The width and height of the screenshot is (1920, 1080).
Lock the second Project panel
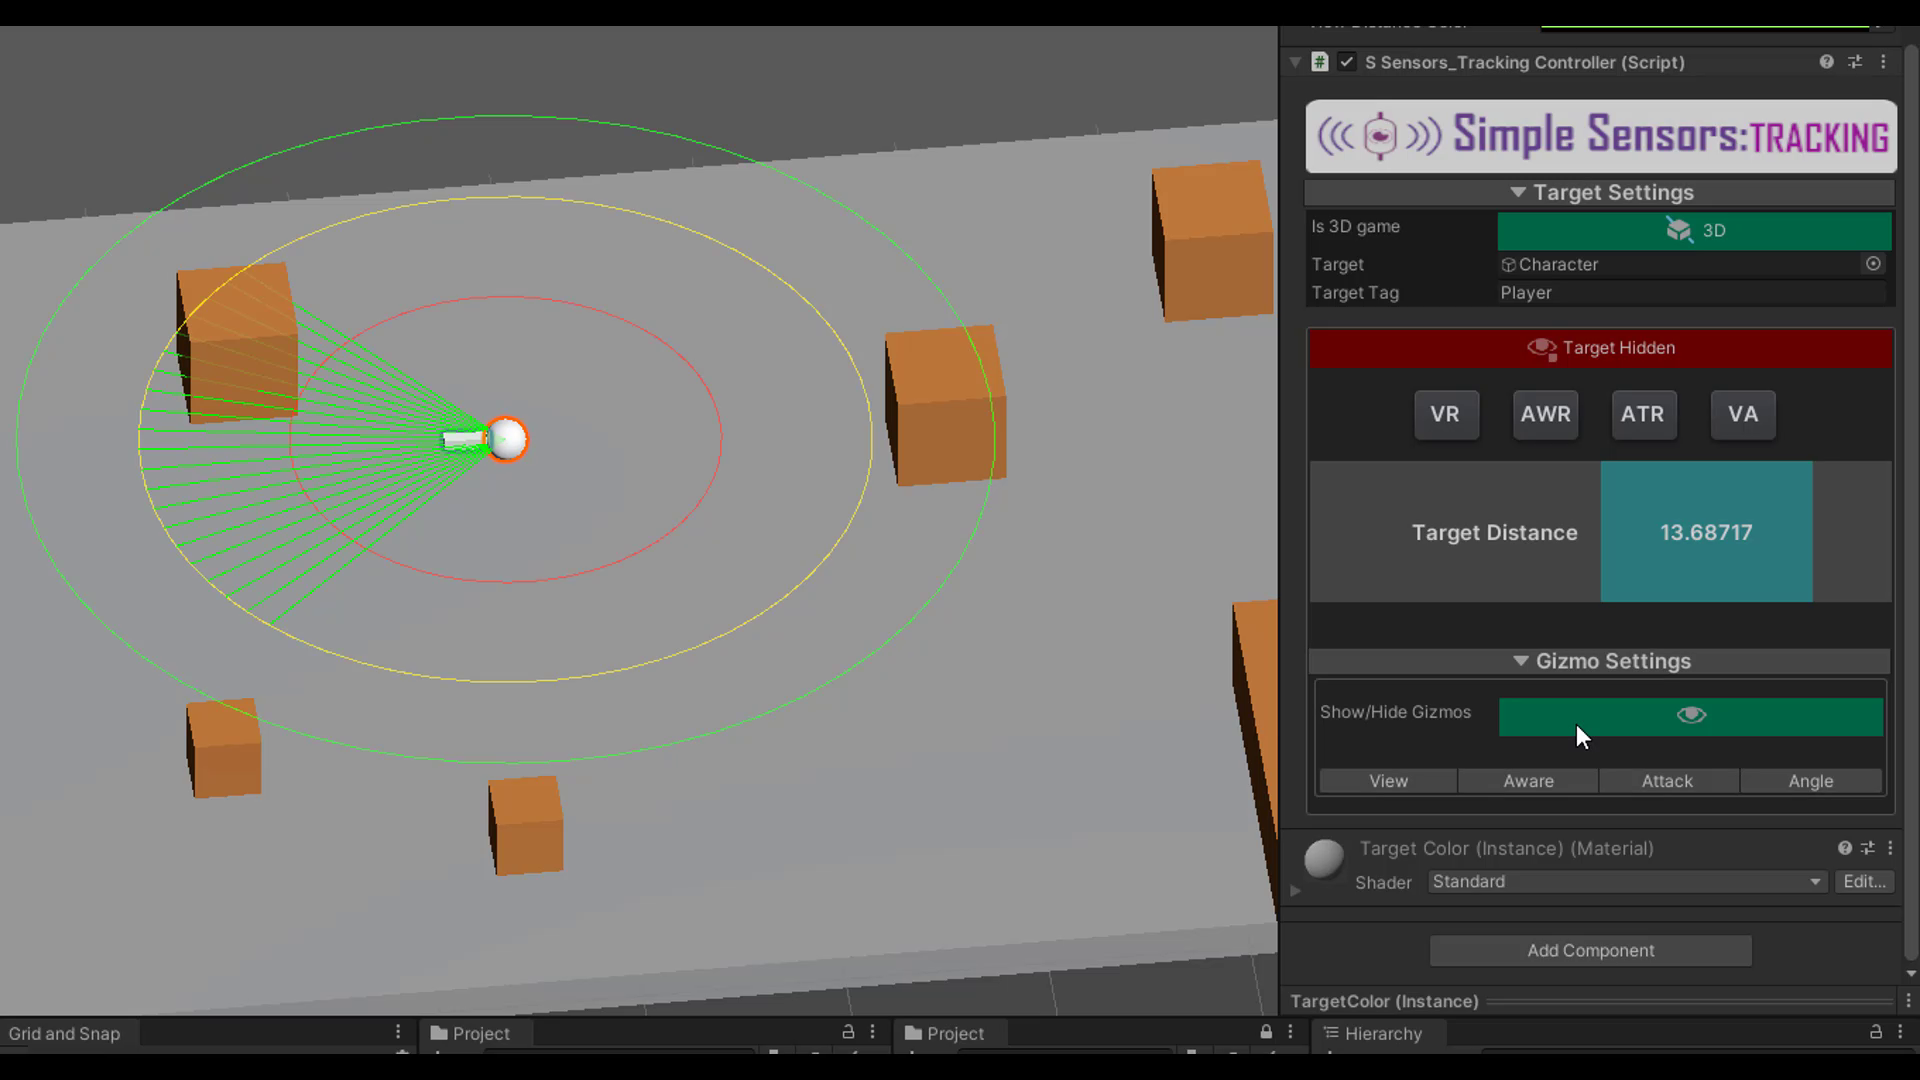[1266, 1032]
